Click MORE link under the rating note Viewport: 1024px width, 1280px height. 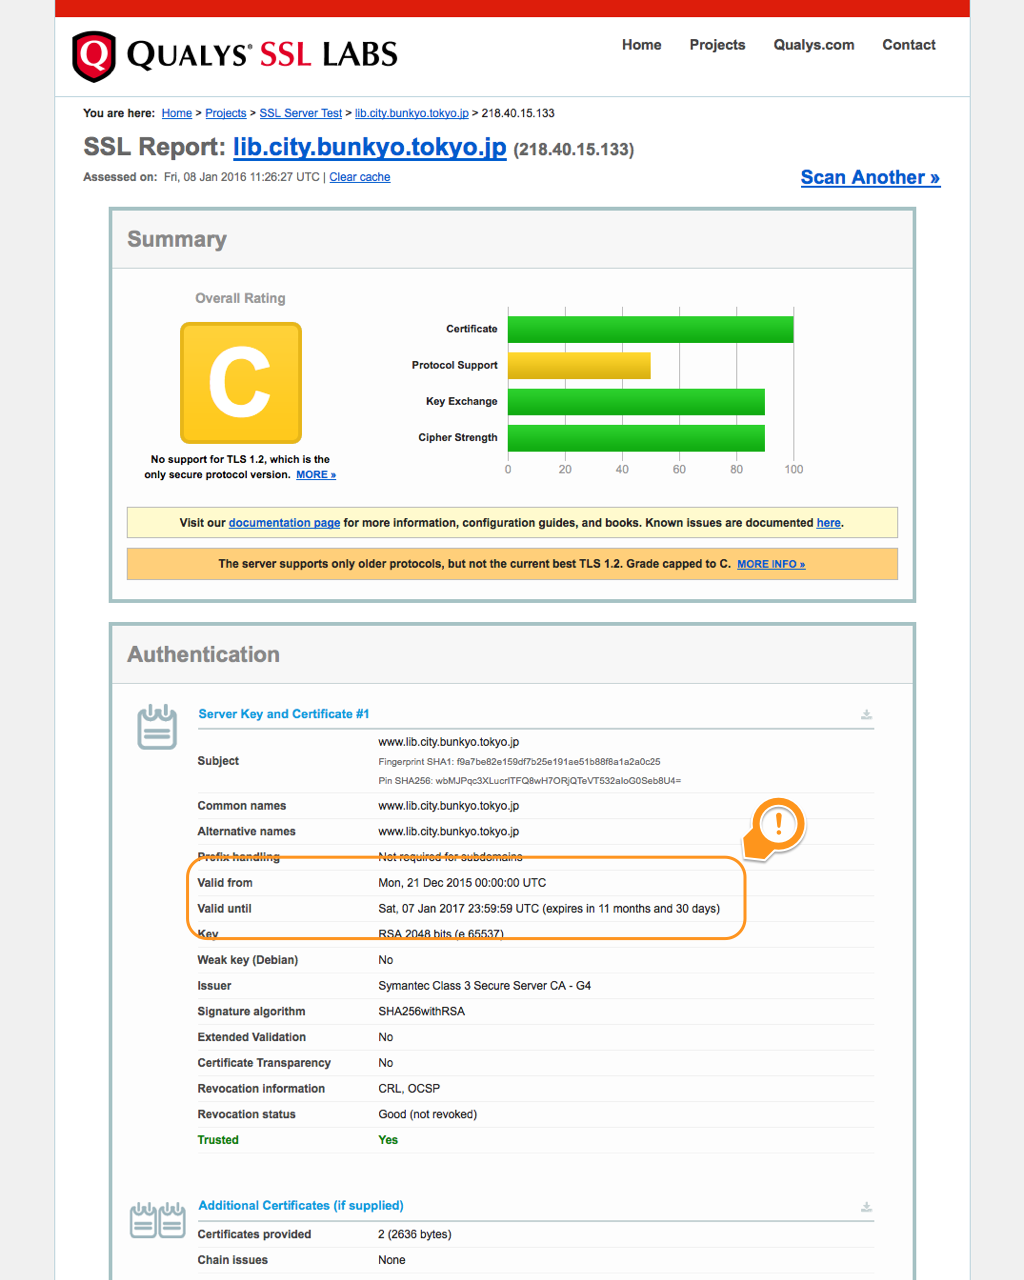[316, 475]
